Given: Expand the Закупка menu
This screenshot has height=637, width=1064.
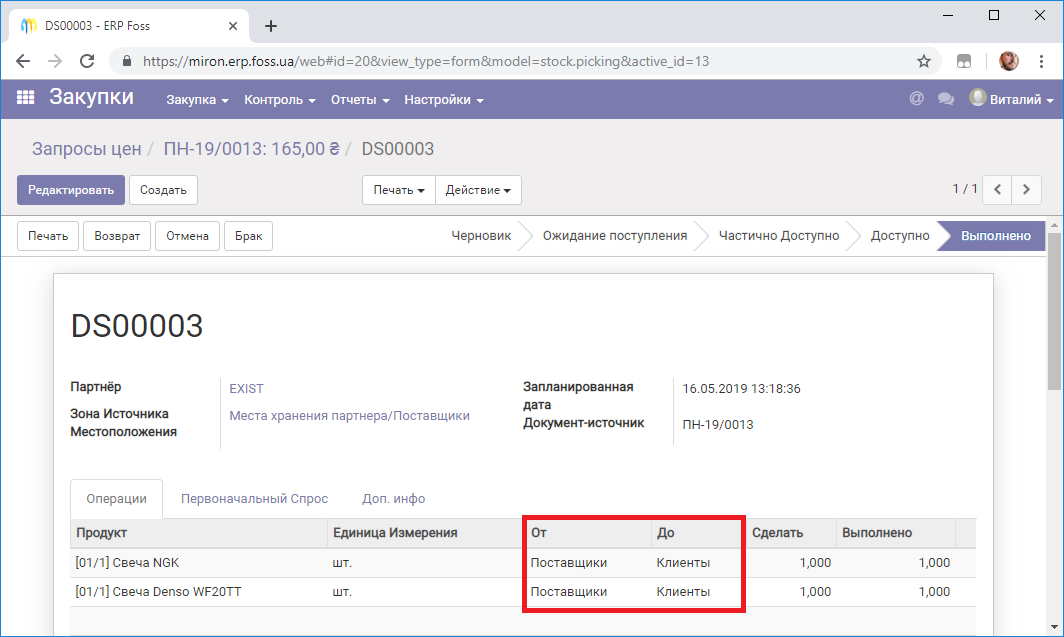Looking at the screenshot, I should pyautogui.click(x=197, y=100).
